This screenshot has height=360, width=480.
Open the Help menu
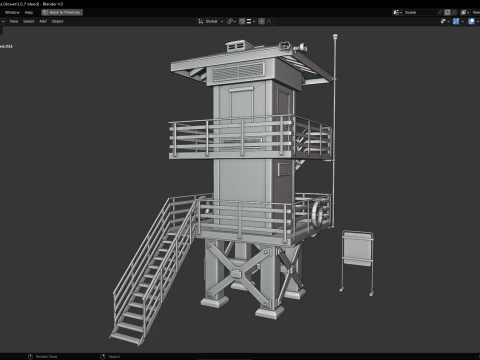pos(29,12)
